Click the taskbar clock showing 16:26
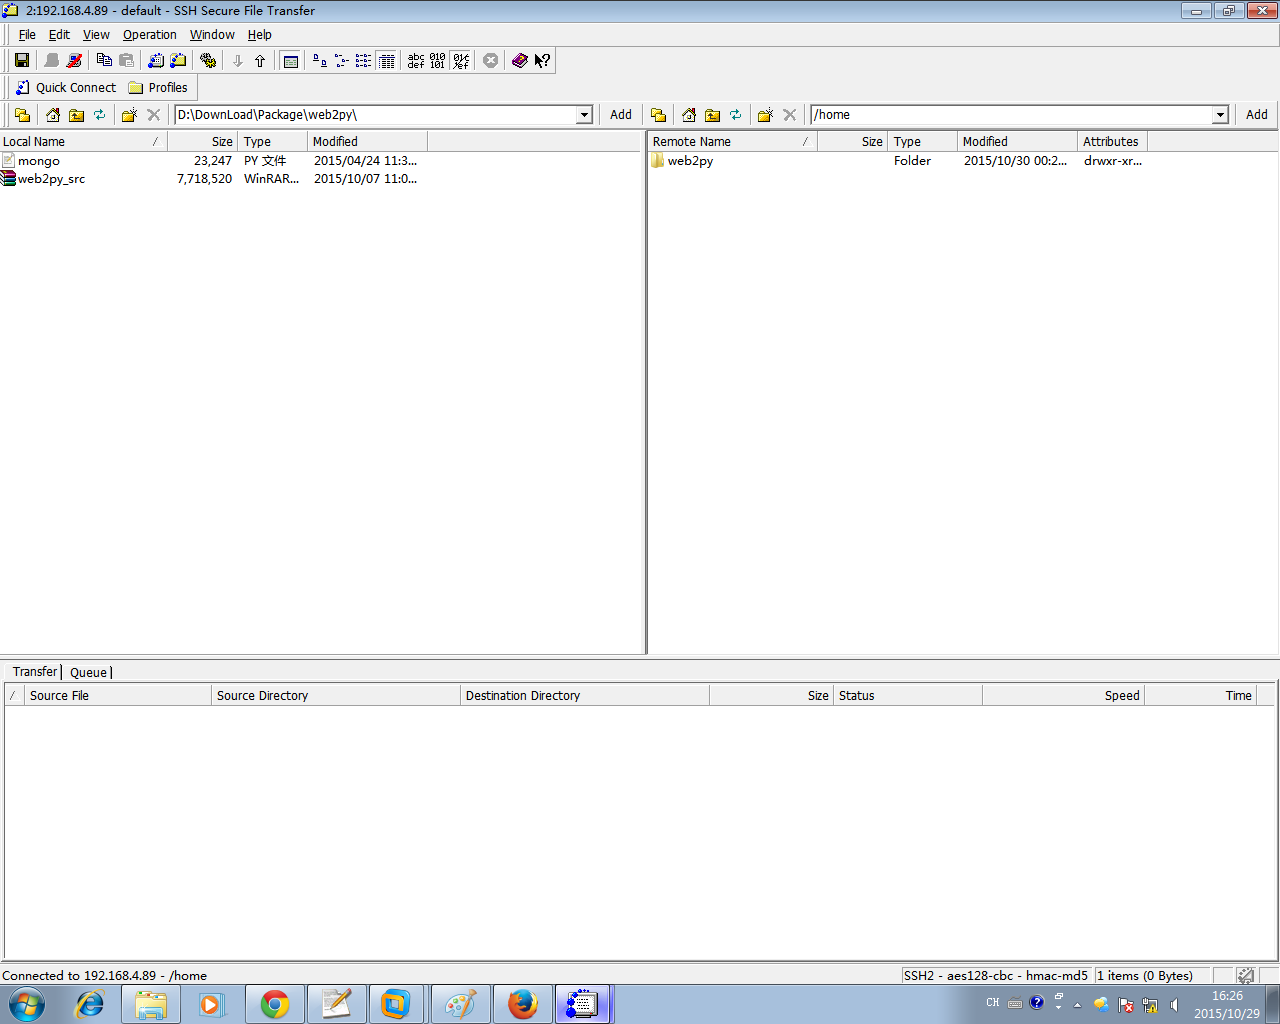The image size is (1280, 1024). tap(1227, 1004)
